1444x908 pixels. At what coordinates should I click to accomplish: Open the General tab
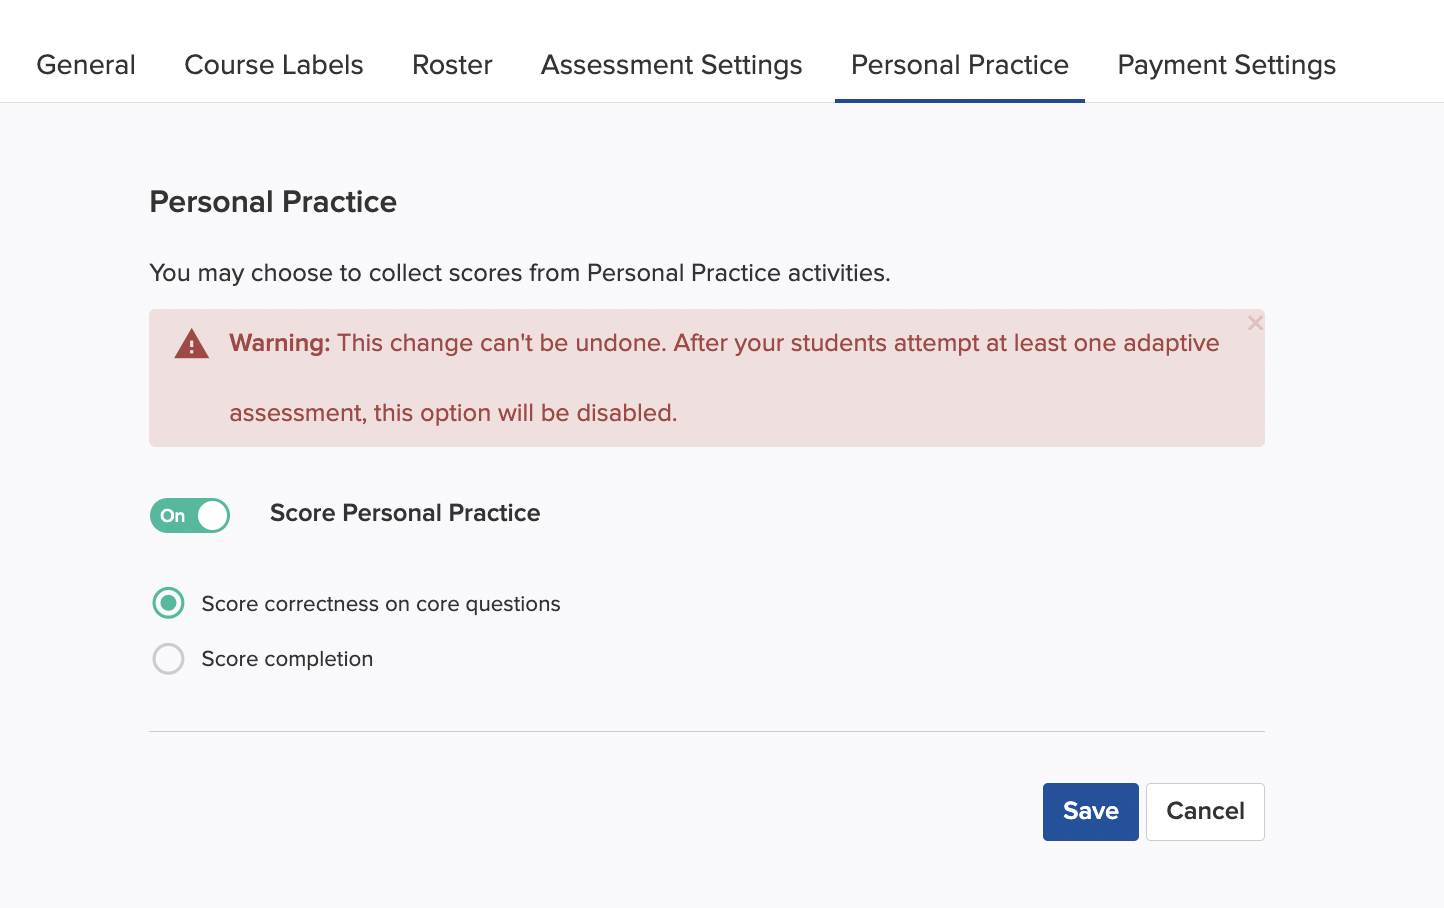click(86, 65)
